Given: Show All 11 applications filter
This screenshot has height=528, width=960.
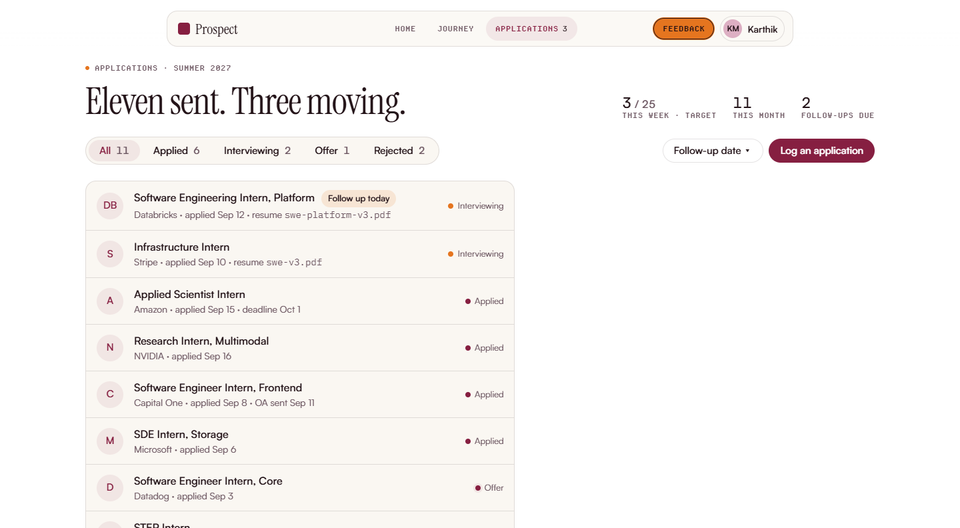Looking at the screenshot, I should tap(114, 151).
